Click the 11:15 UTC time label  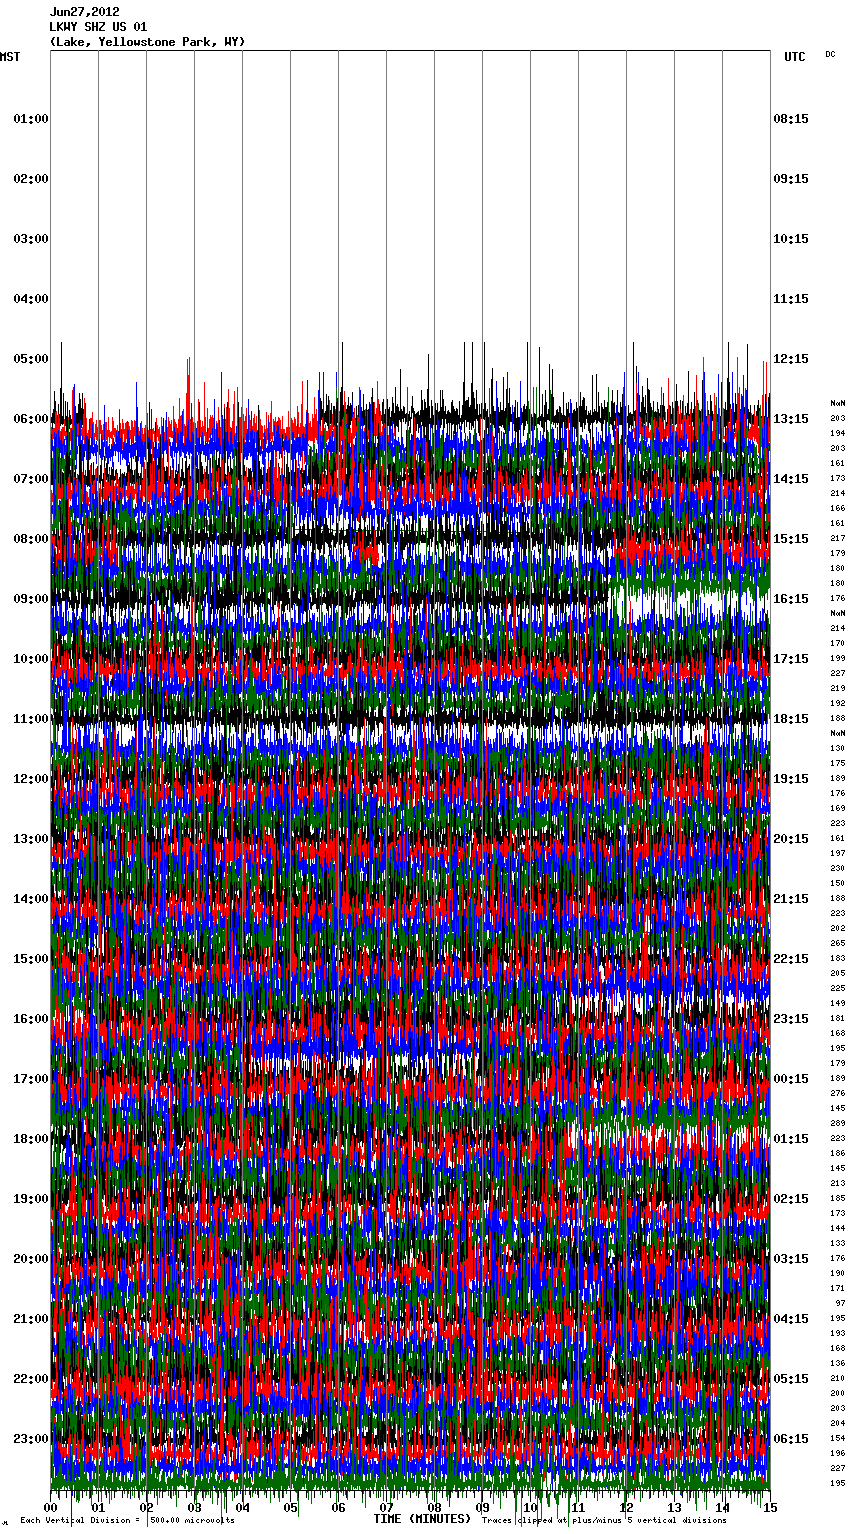[791, 299]
